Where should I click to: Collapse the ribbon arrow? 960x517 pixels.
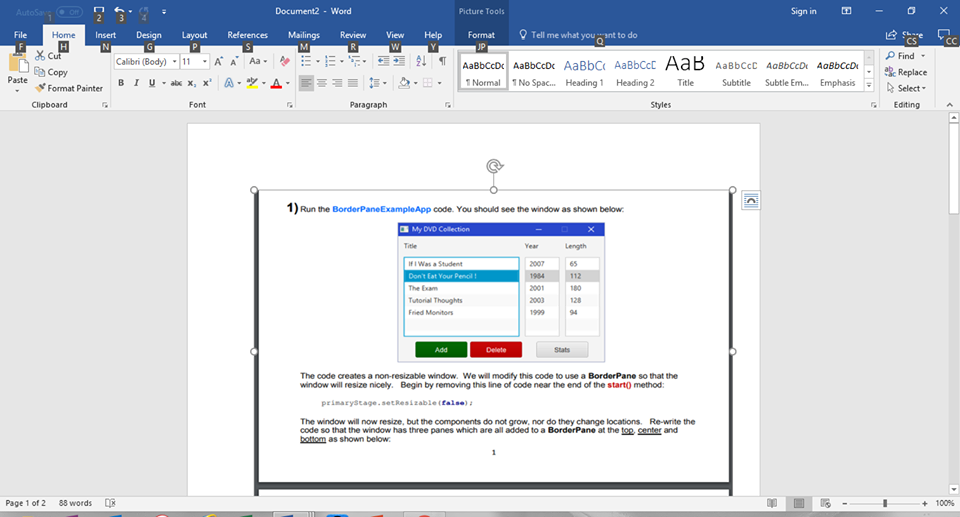click(950, 105)
